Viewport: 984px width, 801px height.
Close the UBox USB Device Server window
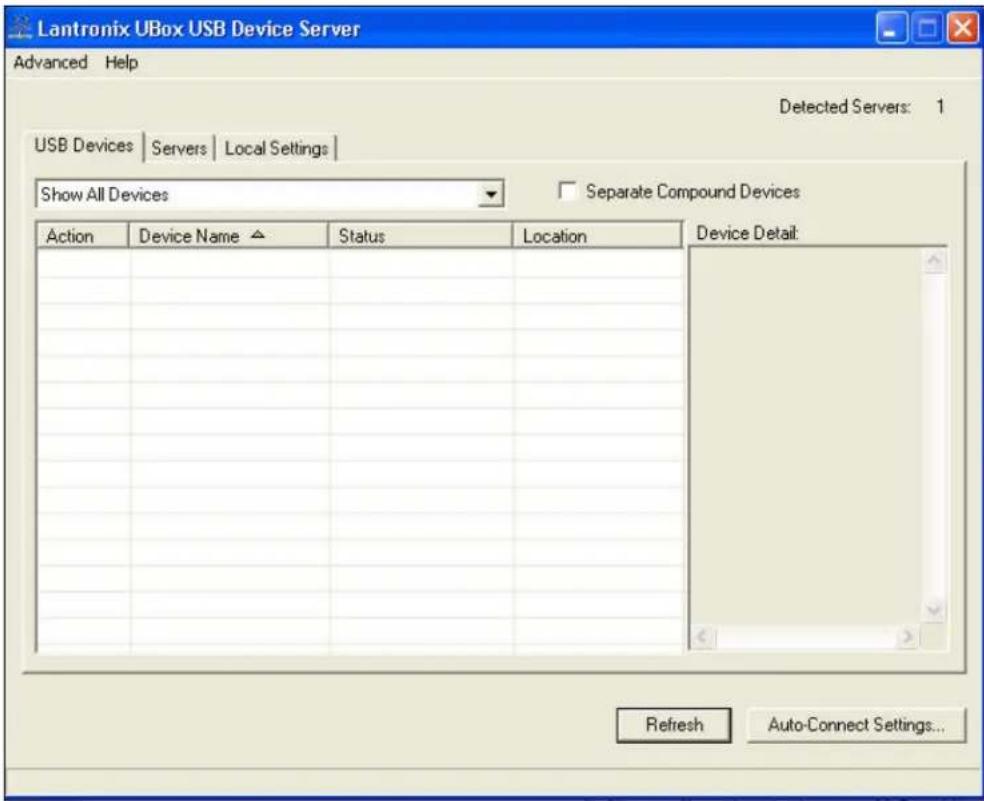click(x=963, y=28)
